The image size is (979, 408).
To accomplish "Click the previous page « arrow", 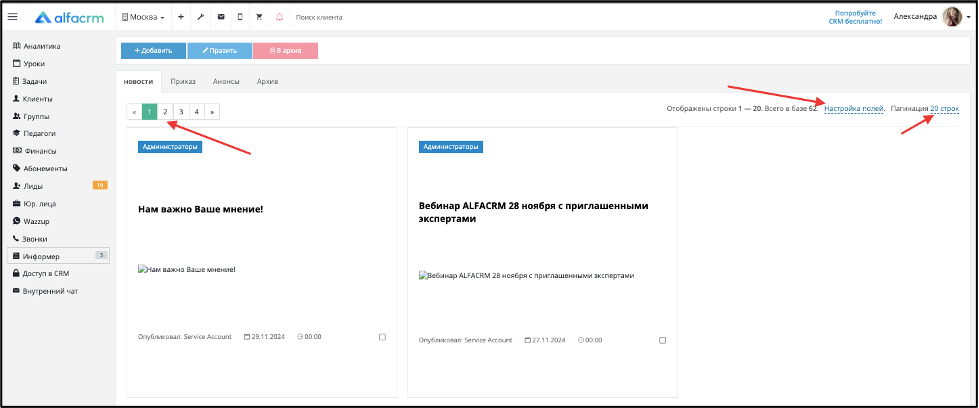I will (x=134, y=111).
